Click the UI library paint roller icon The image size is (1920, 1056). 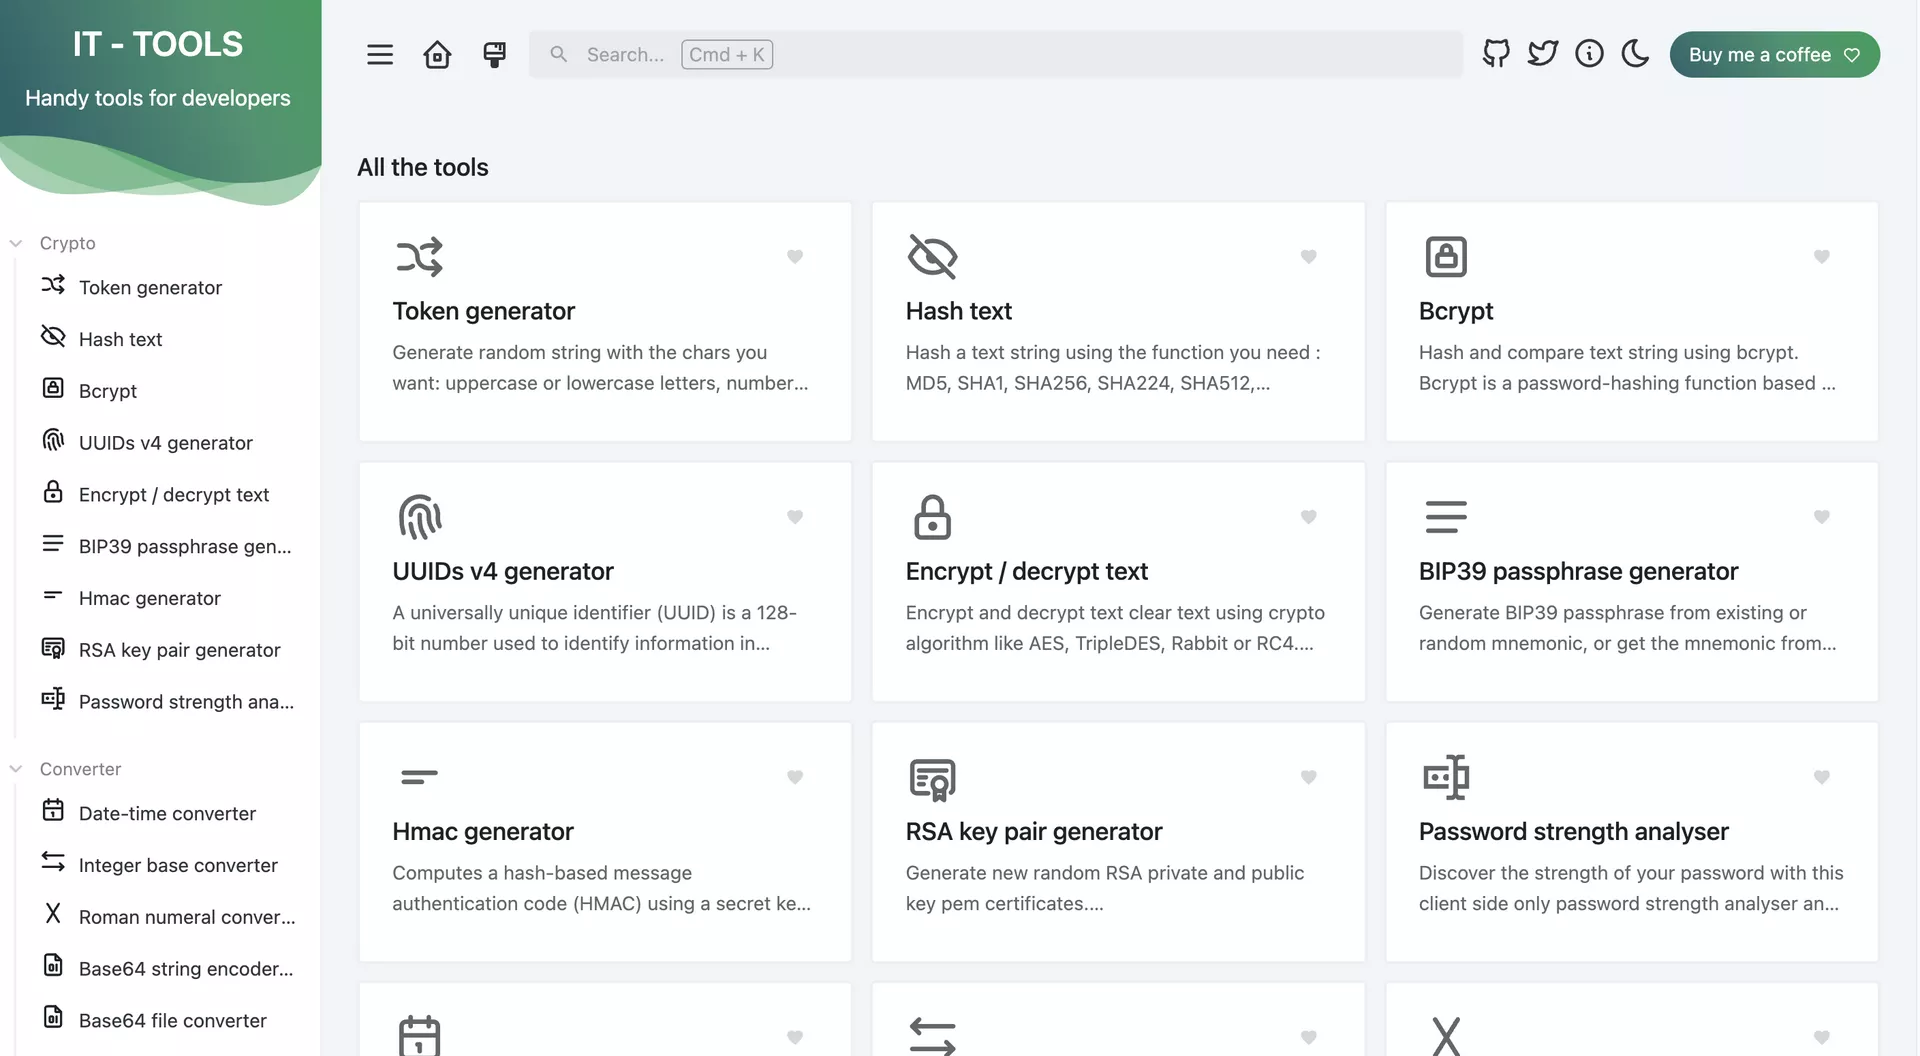tap(494, 55)
